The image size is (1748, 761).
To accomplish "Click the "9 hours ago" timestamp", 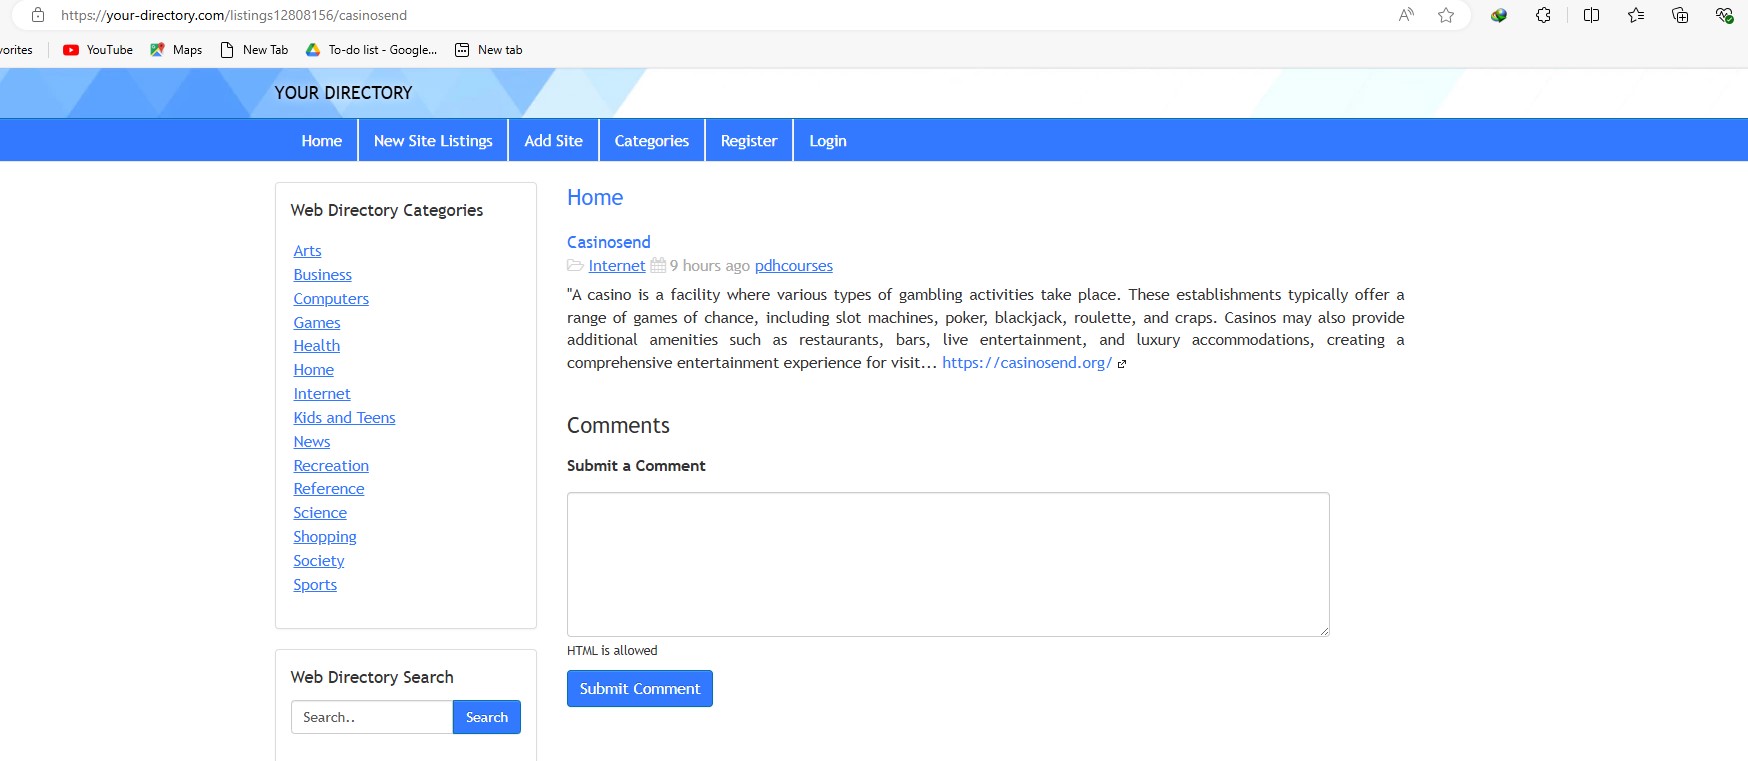I will point(710,266).
